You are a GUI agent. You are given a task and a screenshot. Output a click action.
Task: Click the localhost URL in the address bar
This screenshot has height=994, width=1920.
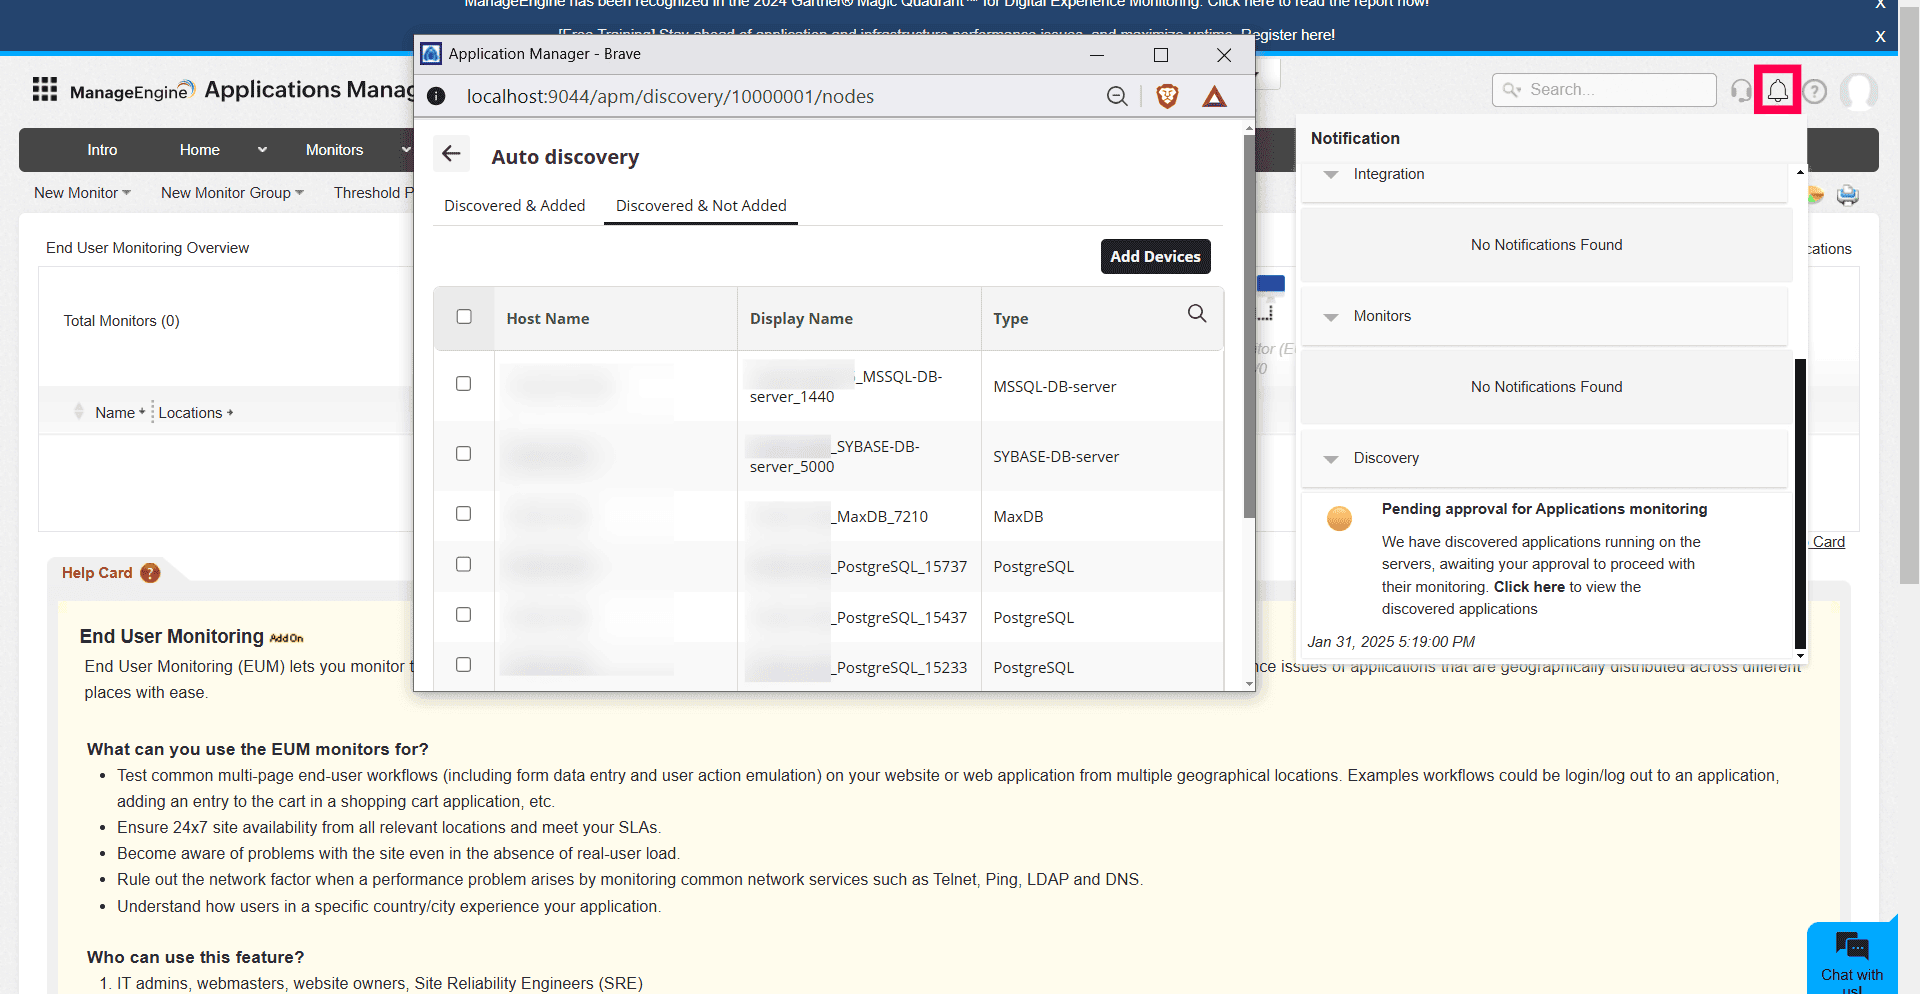[x=670, y=96]
